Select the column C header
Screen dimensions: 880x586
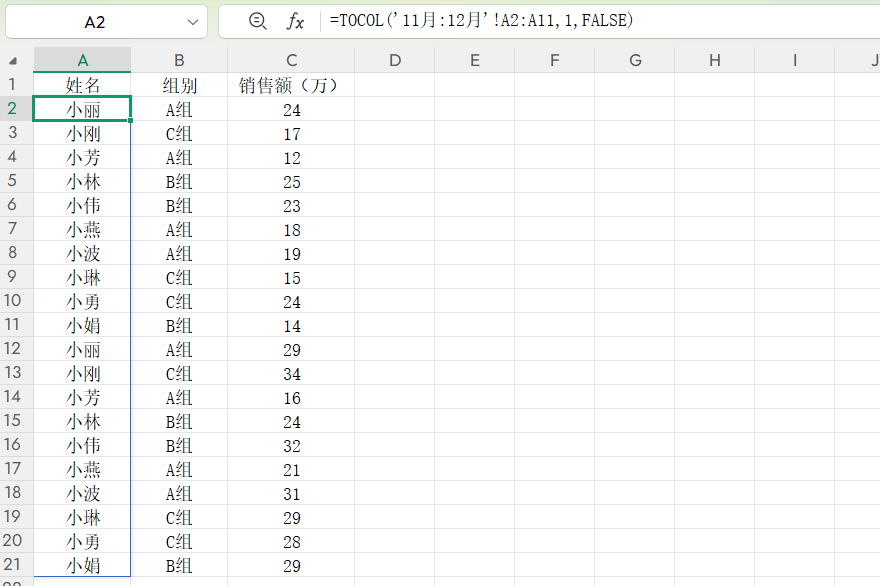point(291,60)
